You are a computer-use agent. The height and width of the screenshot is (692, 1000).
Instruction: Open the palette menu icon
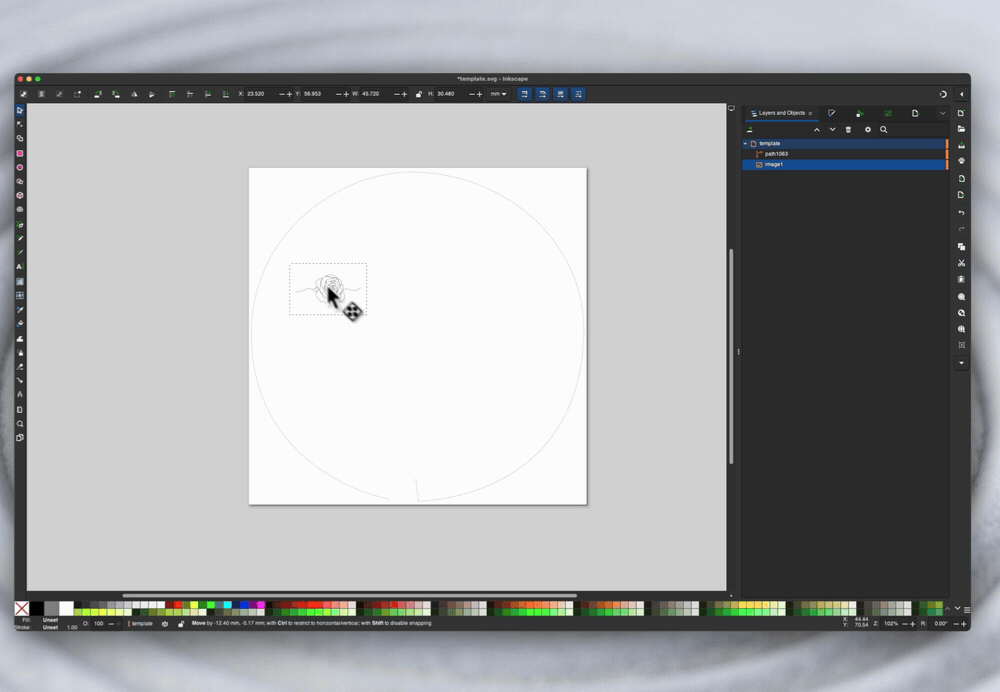[x=967, y=610]
